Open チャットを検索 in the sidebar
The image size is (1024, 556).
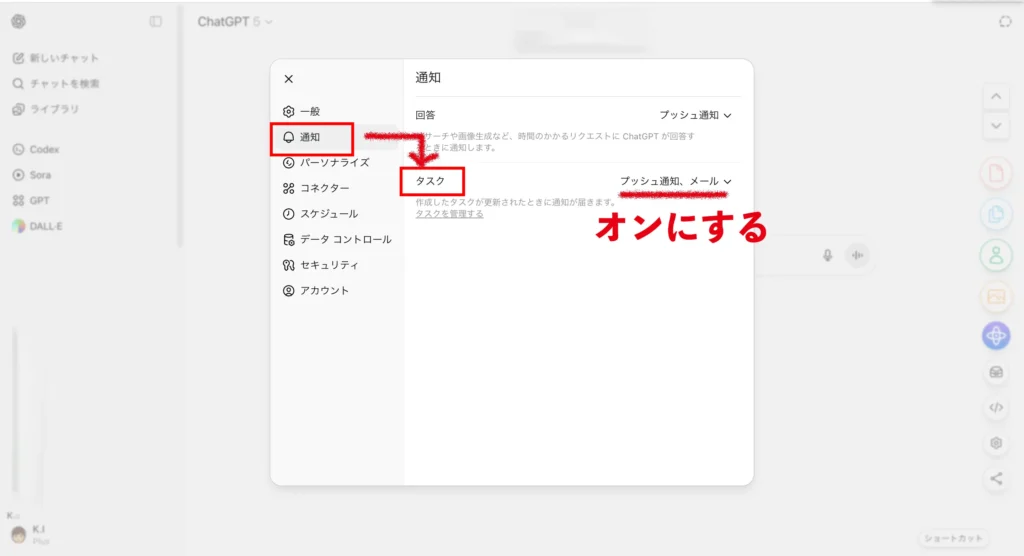(x=56, y=84)
